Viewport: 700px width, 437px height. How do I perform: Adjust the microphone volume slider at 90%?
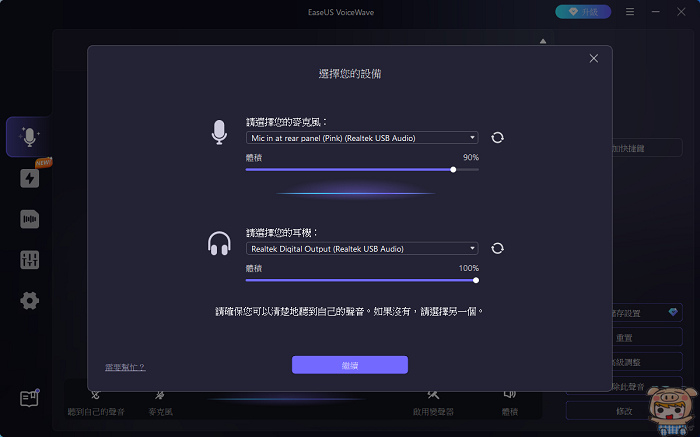coord(453,170)
